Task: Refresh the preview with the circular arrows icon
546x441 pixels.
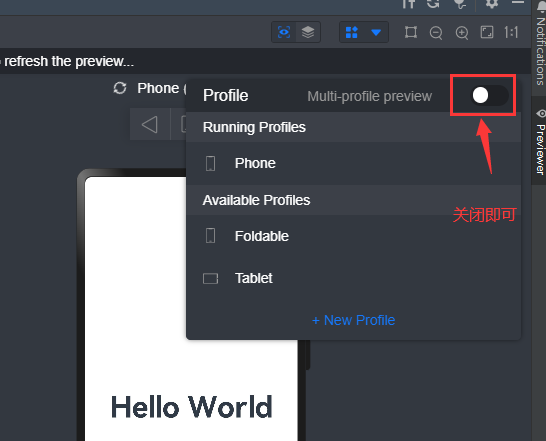Action: coord(120,88)
